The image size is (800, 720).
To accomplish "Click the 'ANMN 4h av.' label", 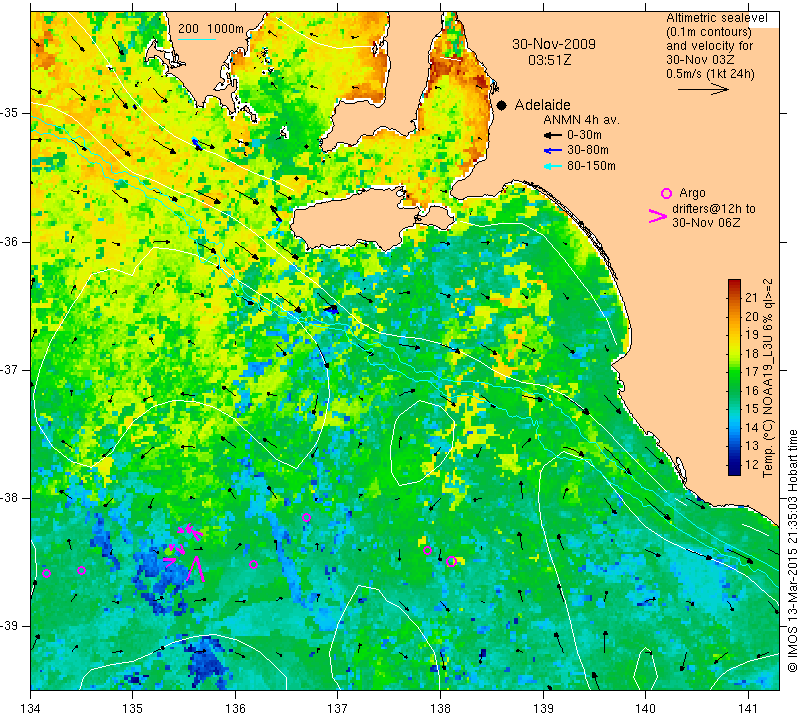I will click(x=581, y=120).
